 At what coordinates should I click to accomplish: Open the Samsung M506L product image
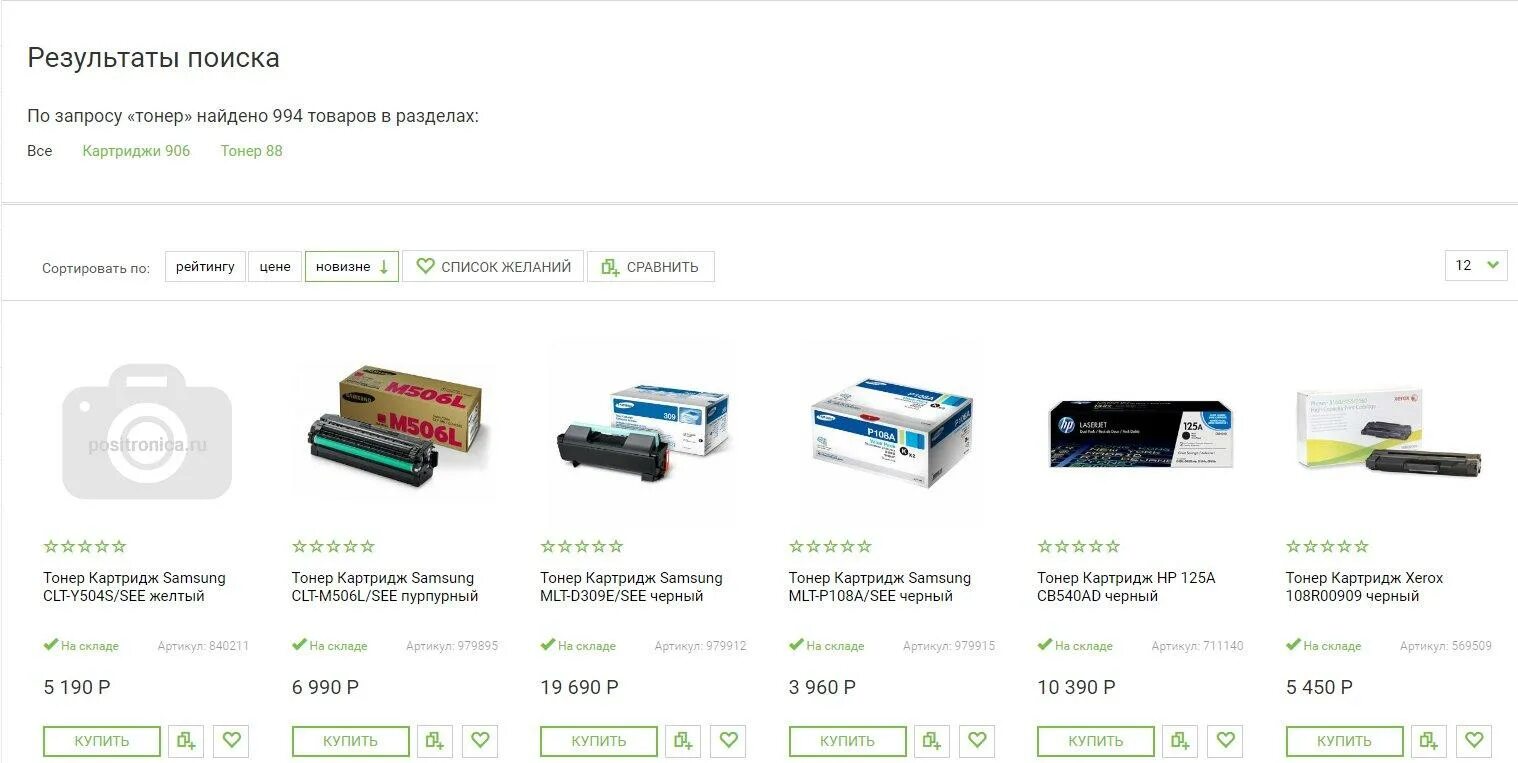pyautogui.click(x=394, y=426)
